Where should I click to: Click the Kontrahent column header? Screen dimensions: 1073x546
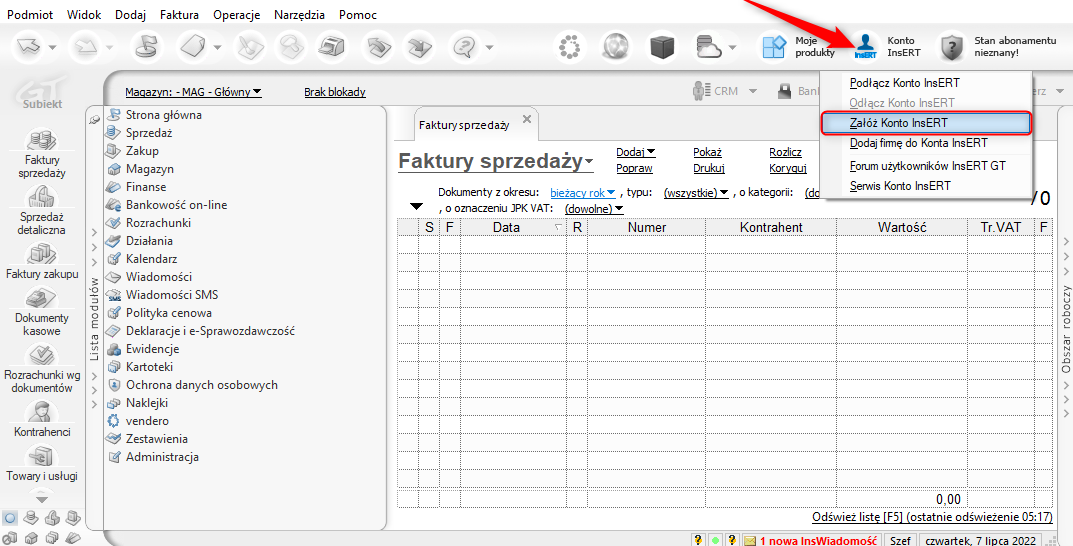tap(771, 227)
